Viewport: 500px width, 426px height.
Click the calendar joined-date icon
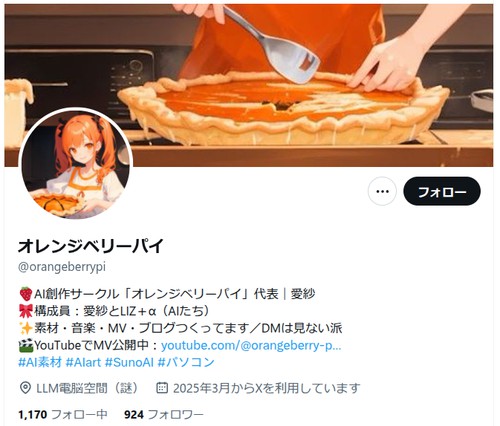162,388
